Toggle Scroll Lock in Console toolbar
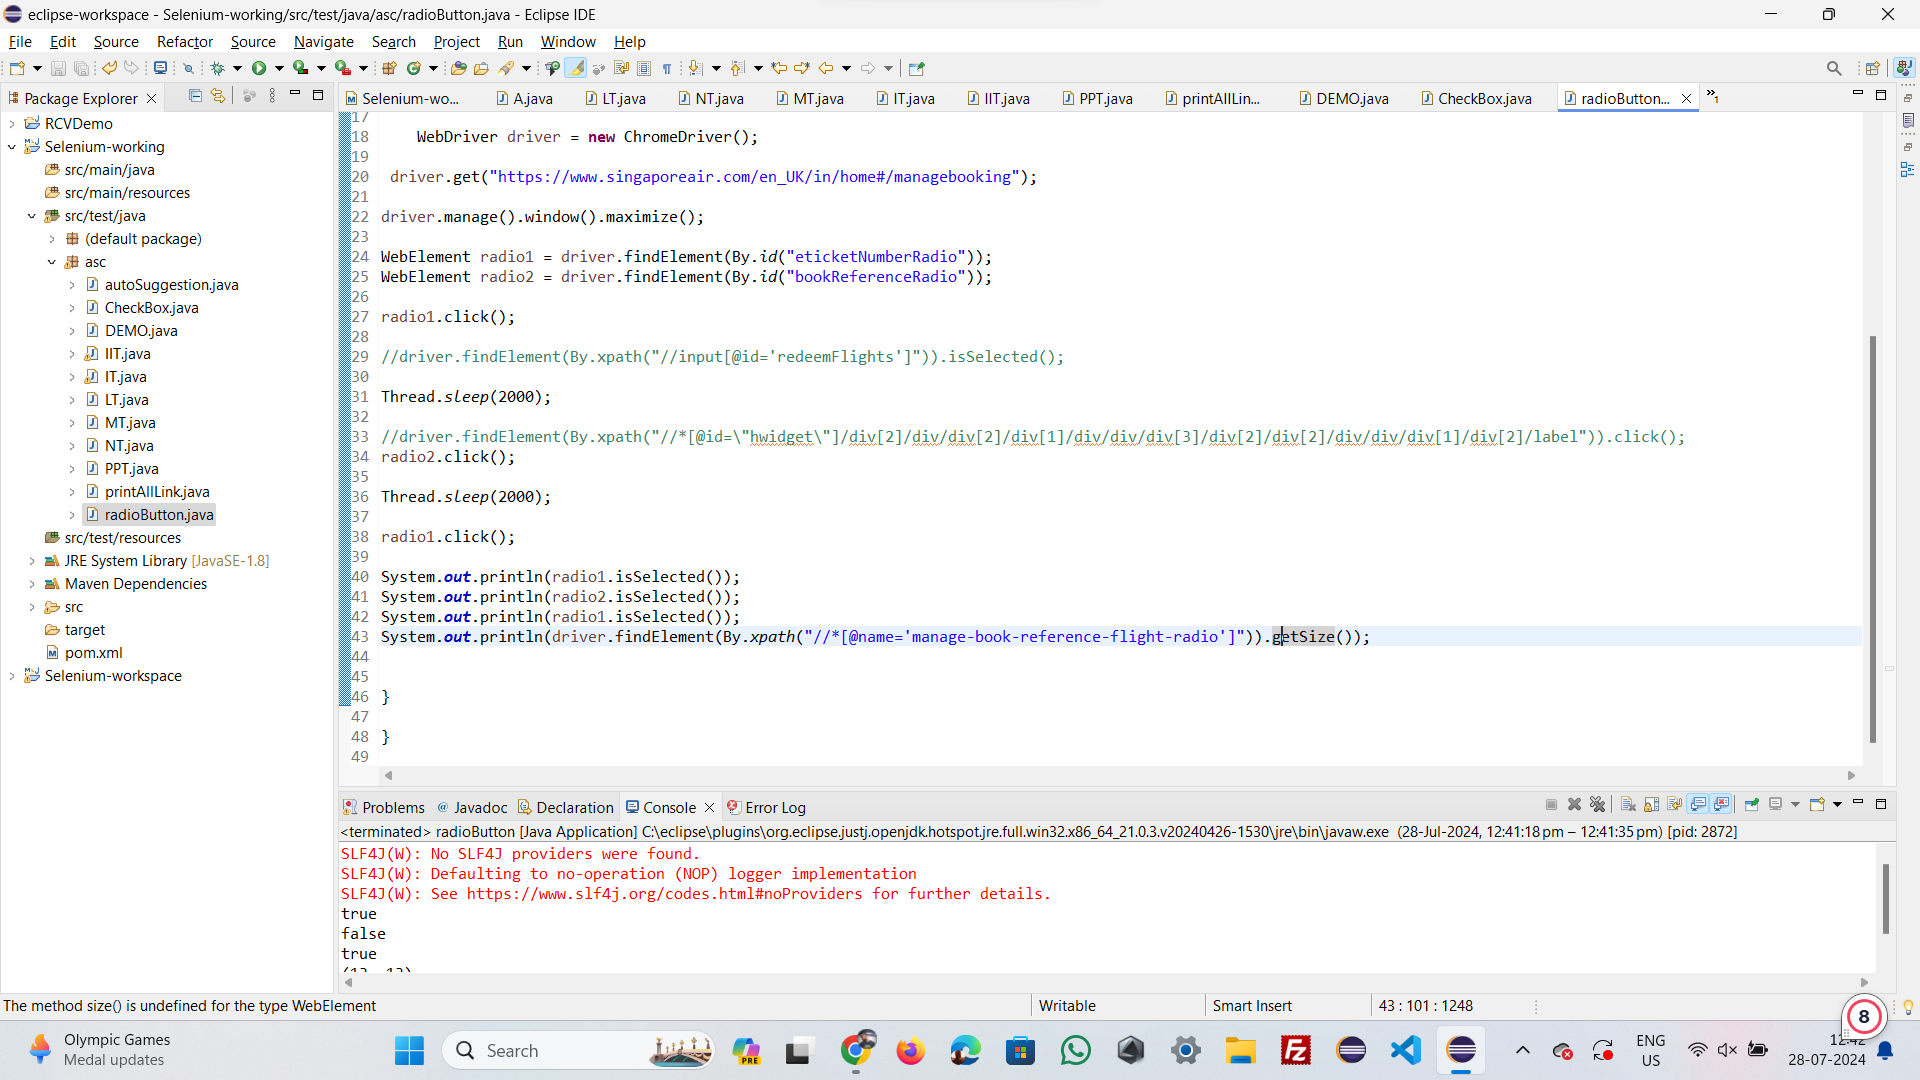Screen dimensions: 1920x1080 [x=1651, y=804]
